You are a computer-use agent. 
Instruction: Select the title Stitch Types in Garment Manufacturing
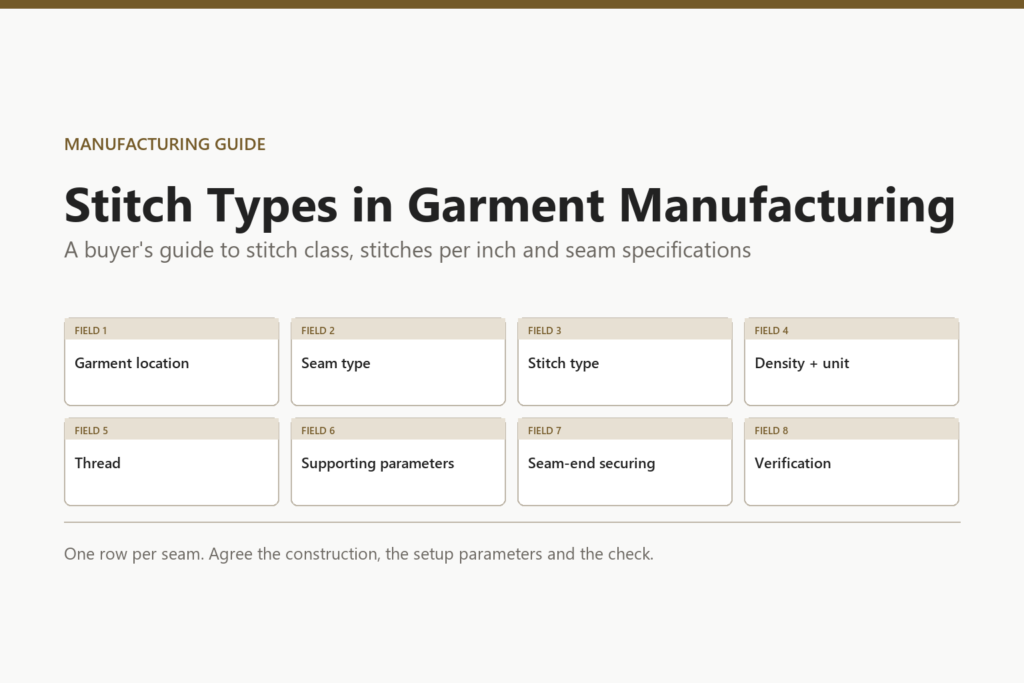point(509,206)
